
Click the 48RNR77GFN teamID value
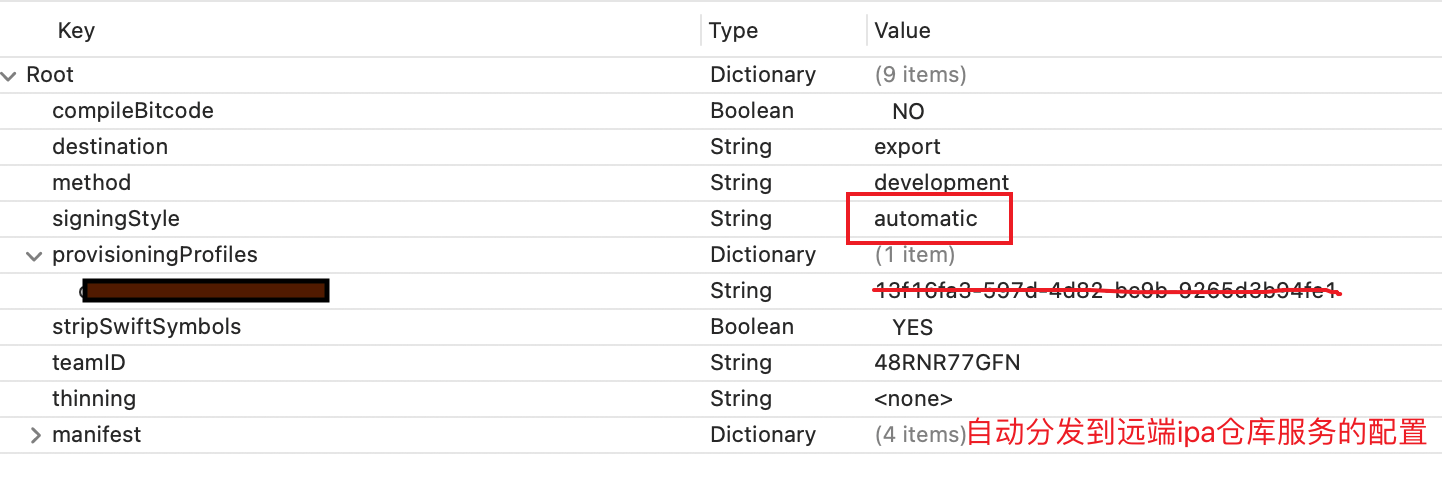coord(947,363)
